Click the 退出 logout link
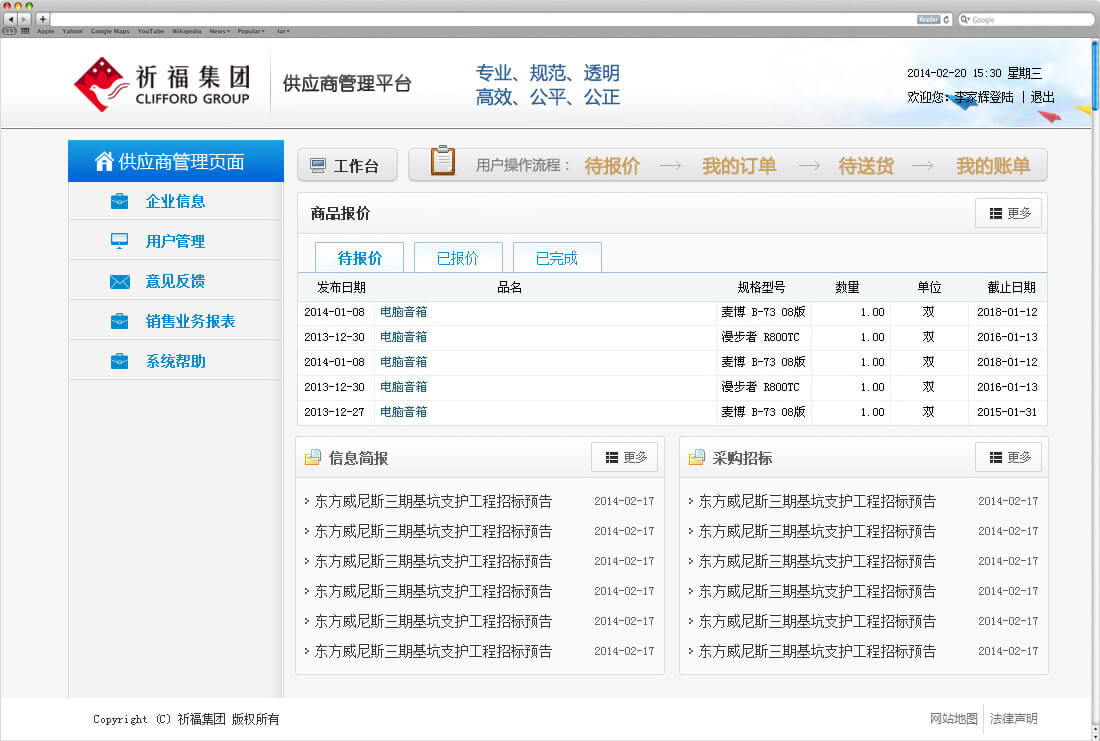 pos(1042,97)
